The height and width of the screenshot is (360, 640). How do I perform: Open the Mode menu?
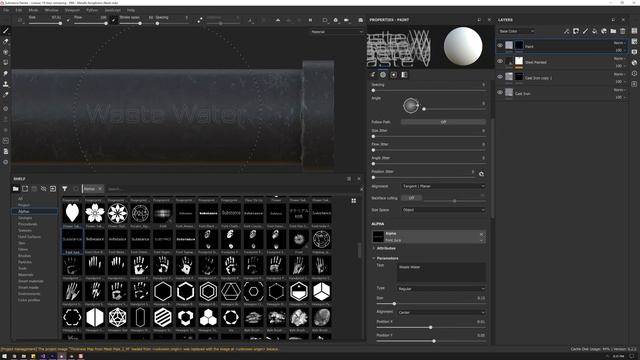pos(33,10)
